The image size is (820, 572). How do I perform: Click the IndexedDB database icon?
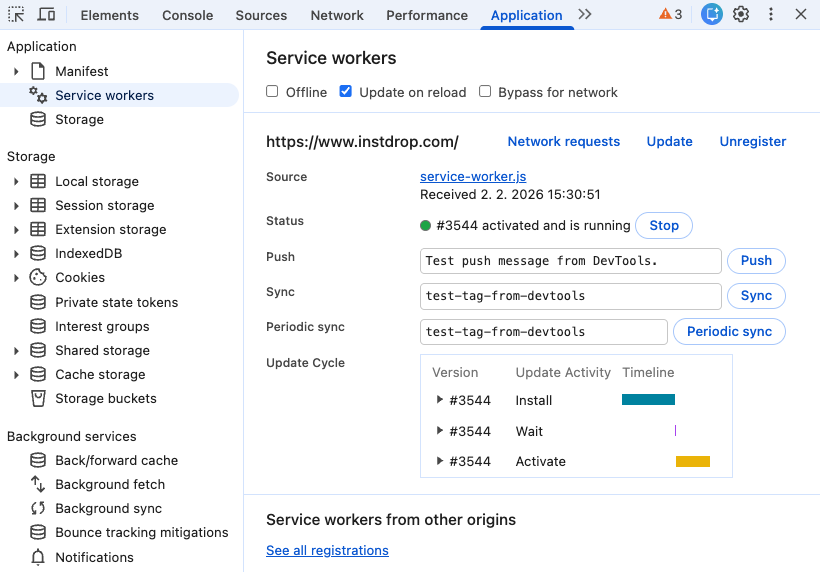click(x=38, y=254)
